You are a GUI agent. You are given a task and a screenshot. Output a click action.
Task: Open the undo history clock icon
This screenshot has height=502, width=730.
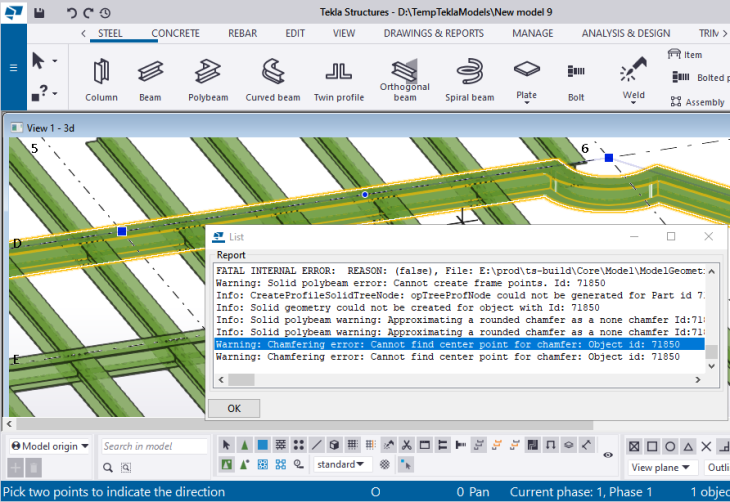[105, 13]
